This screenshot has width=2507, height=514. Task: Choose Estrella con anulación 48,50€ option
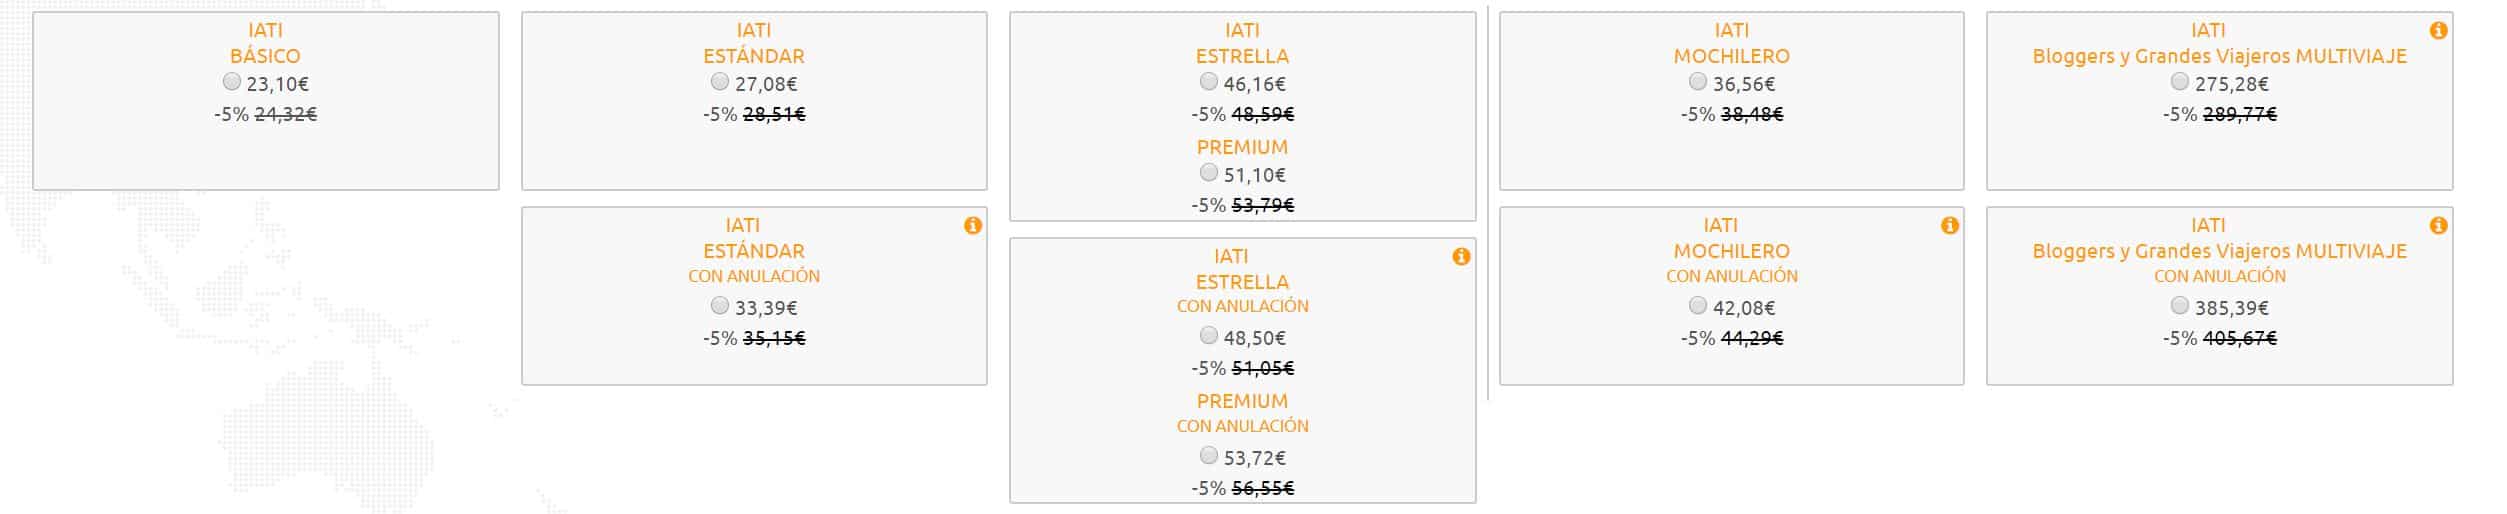point(1209,336)
